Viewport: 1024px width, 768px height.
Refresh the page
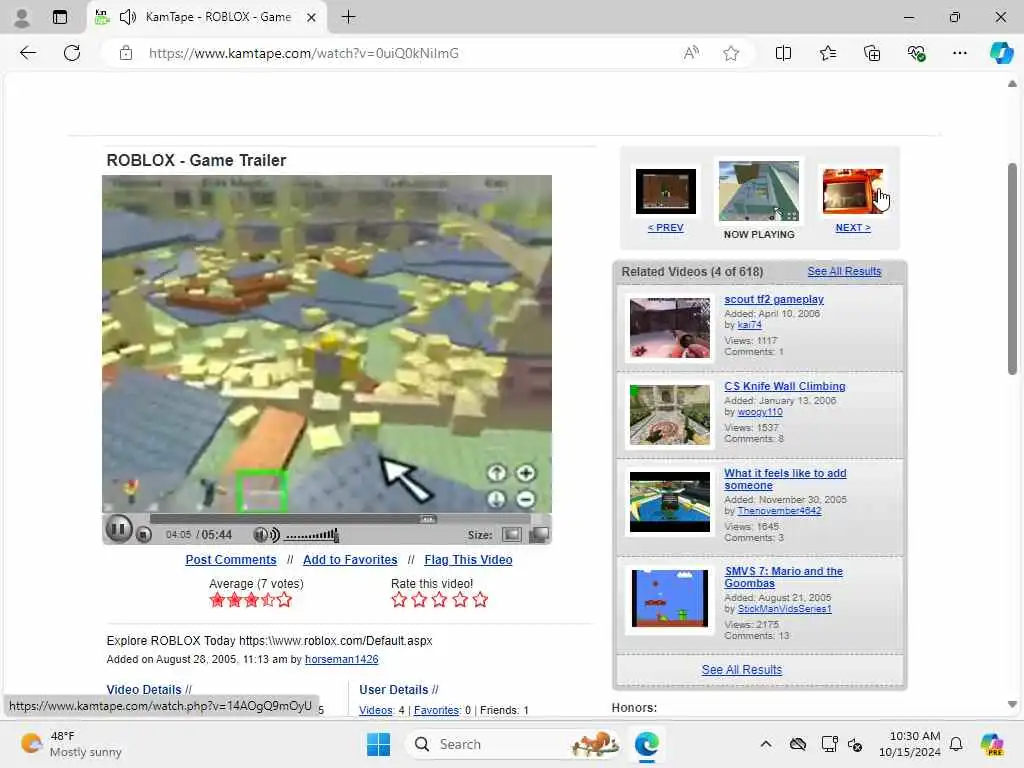click(x=72, y=53)
